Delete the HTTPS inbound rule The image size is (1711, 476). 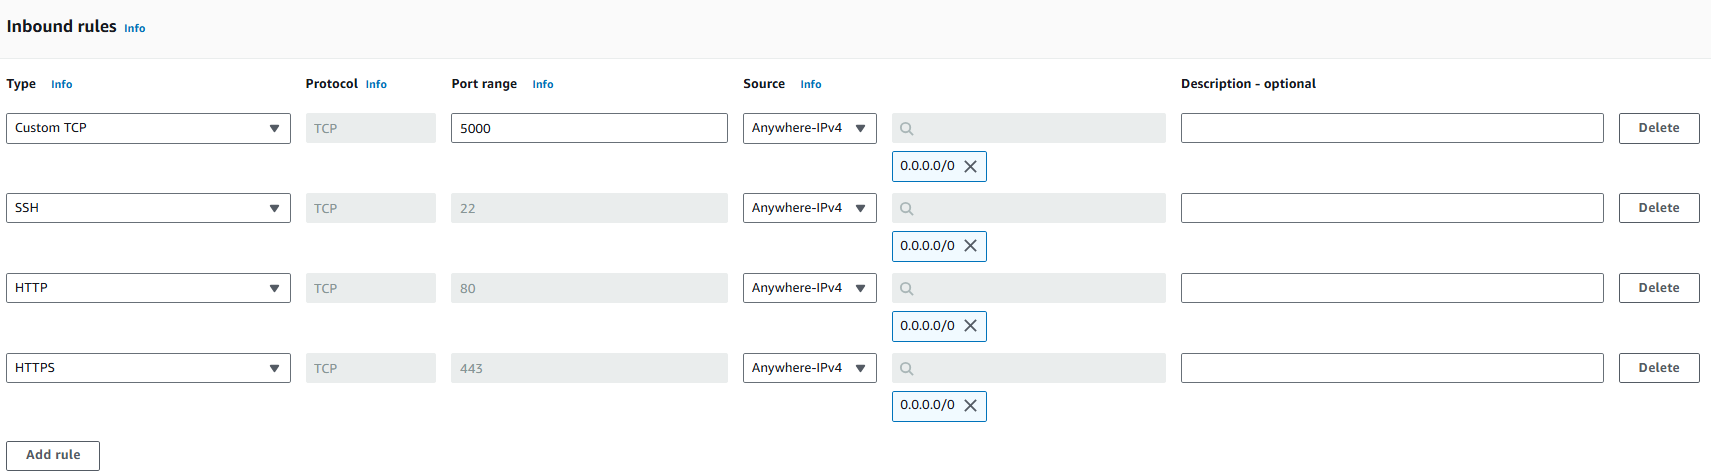(x=1658, y=368)
